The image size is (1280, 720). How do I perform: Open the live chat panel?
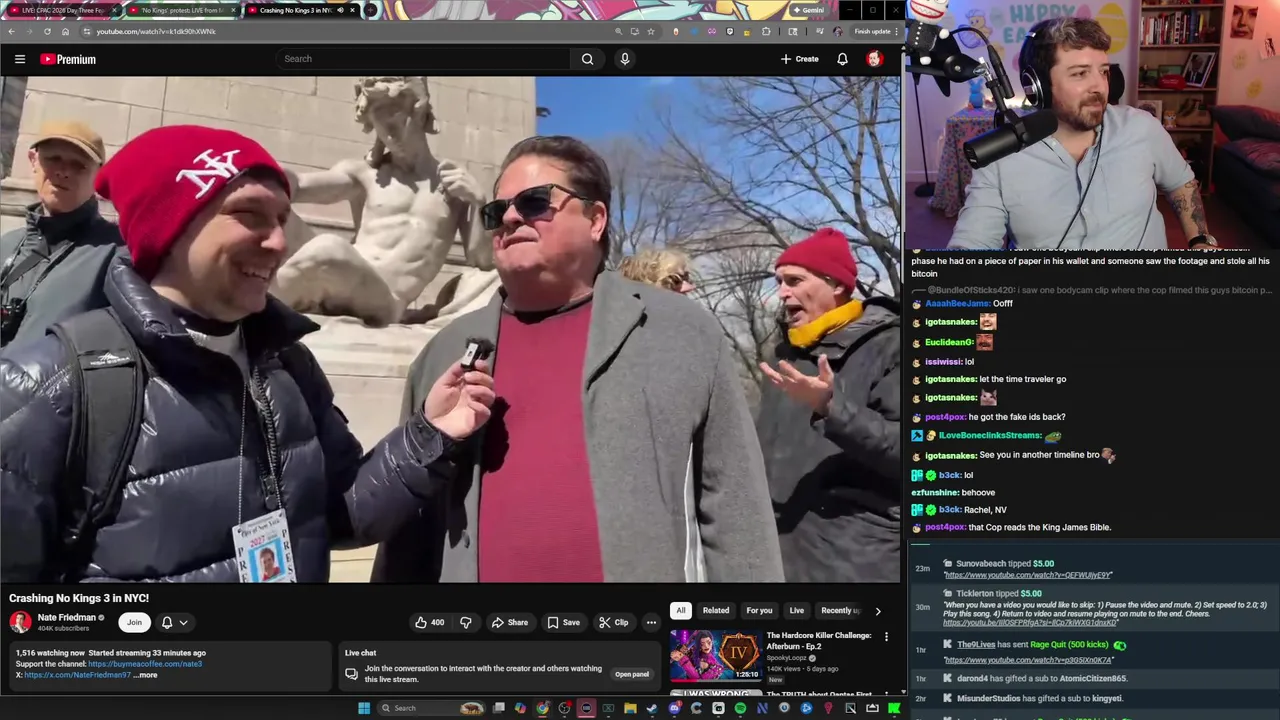(632, 674)
